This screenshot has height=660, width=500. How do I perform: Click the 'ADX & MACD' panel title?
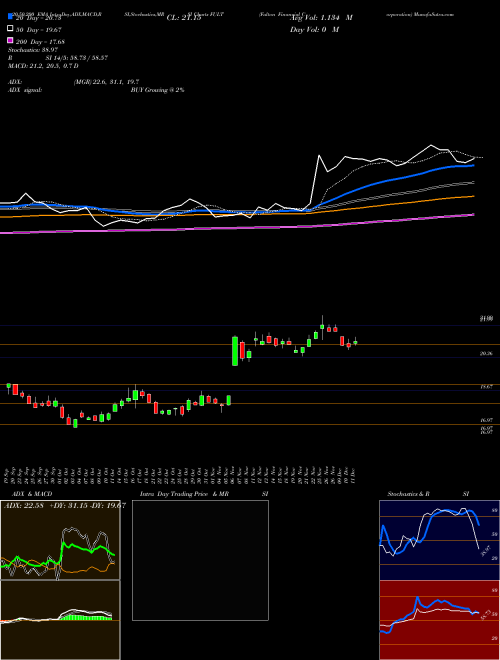click(32, 494)
